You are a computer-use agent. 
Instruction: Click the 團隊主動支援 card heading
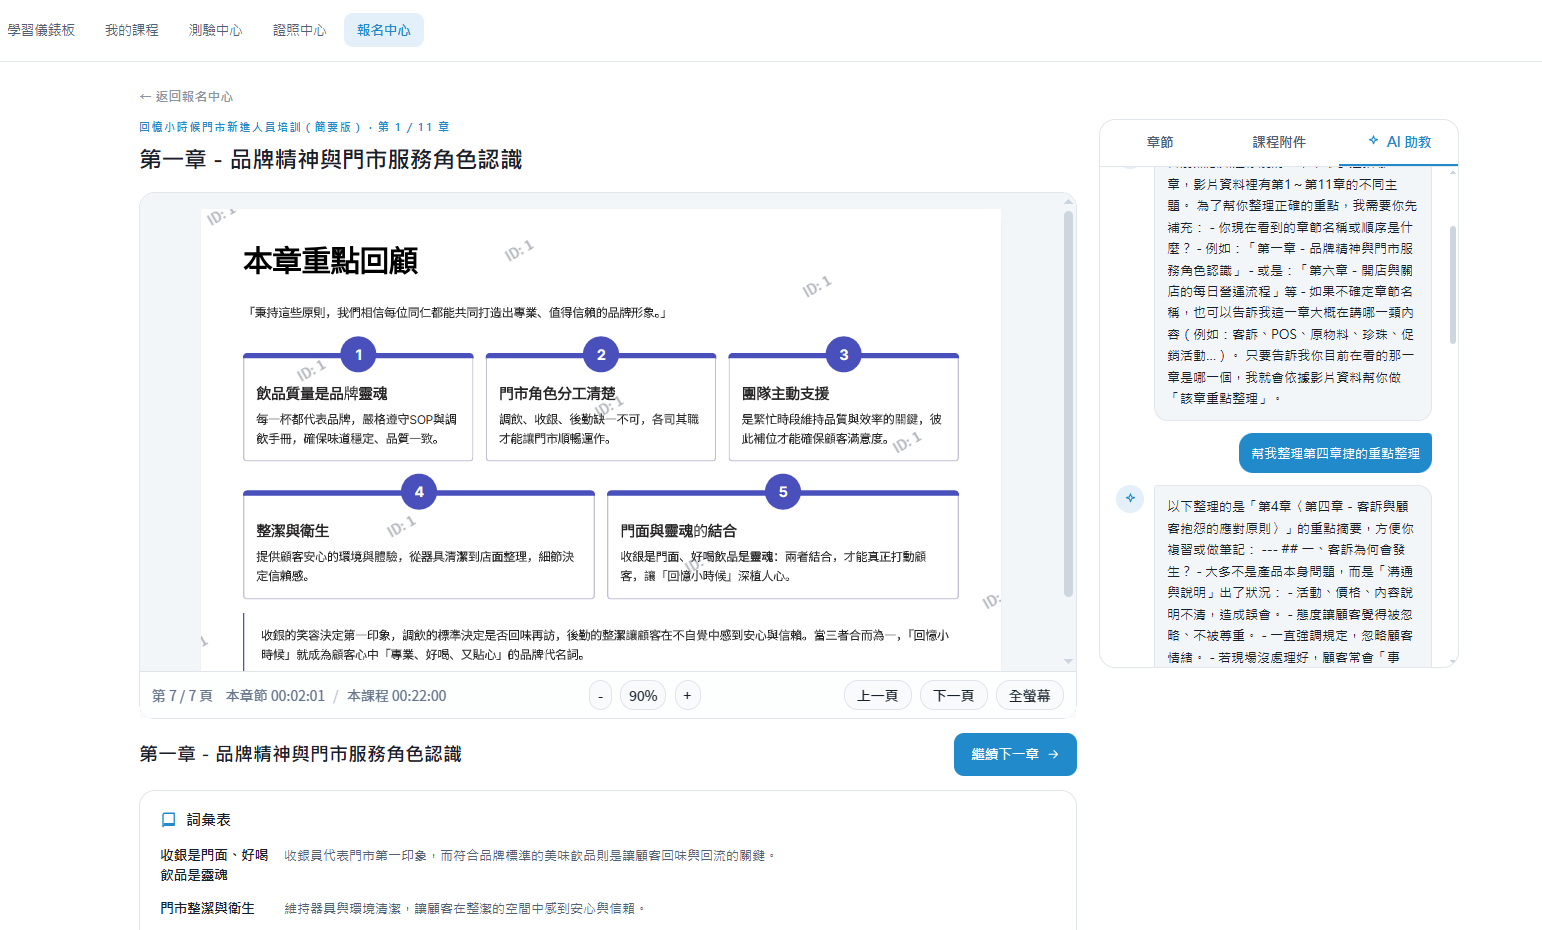pyautogui.click(x=786, y=394)
